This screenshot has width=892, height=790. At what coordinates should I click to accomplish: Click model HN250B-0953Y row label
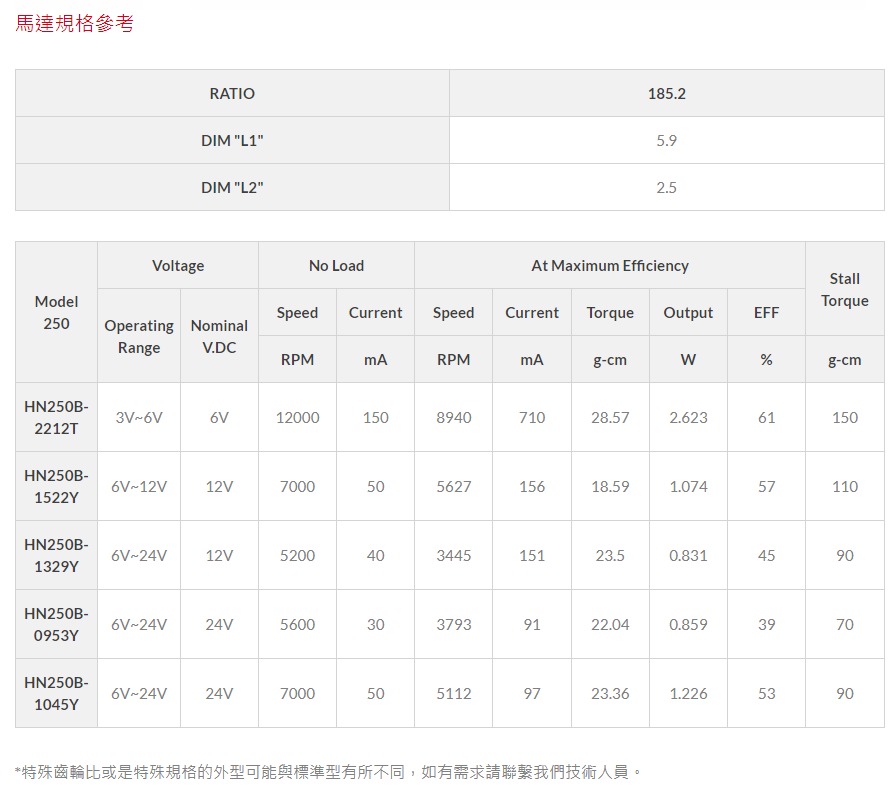pos(56,624)
